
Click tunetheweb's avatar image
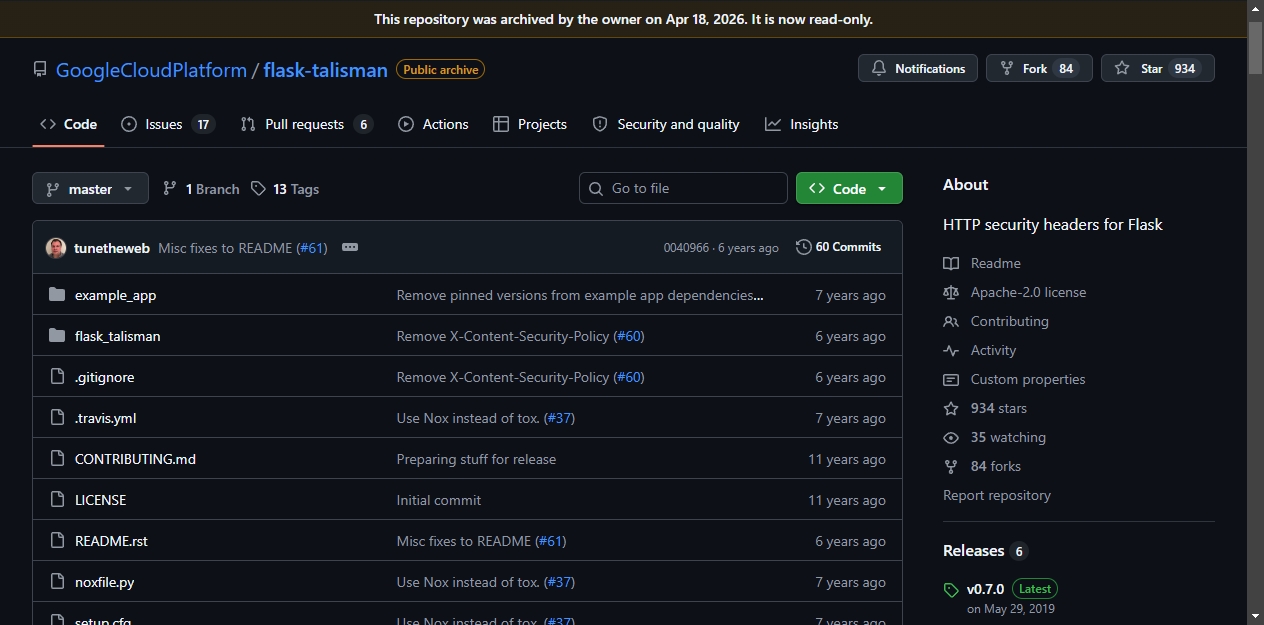[x=56, y=247]
